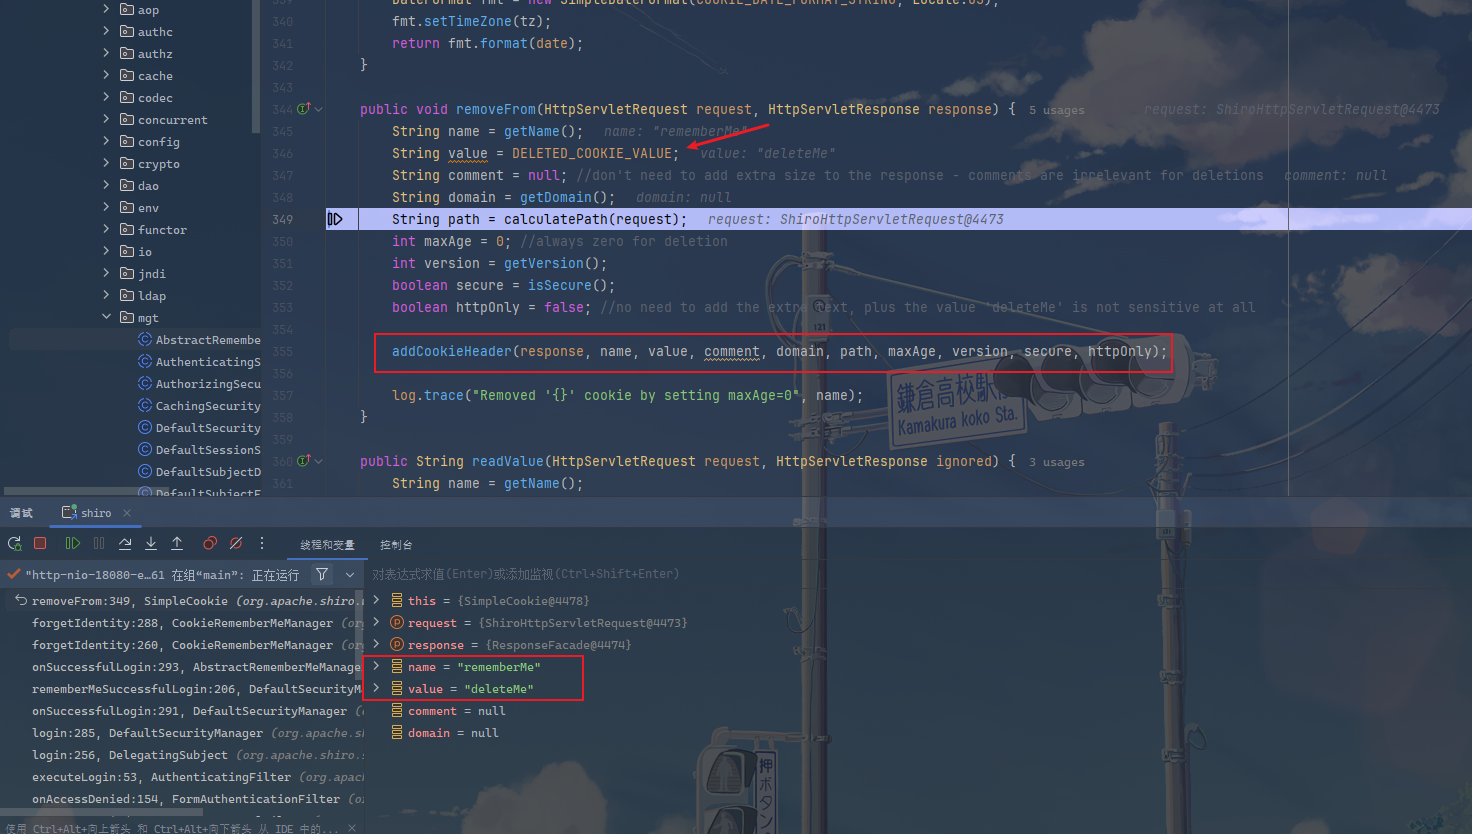The width and height of the screenshot is (1472, 834).
Task: Click the 调试 tool window label
Action: pos(21,513)
